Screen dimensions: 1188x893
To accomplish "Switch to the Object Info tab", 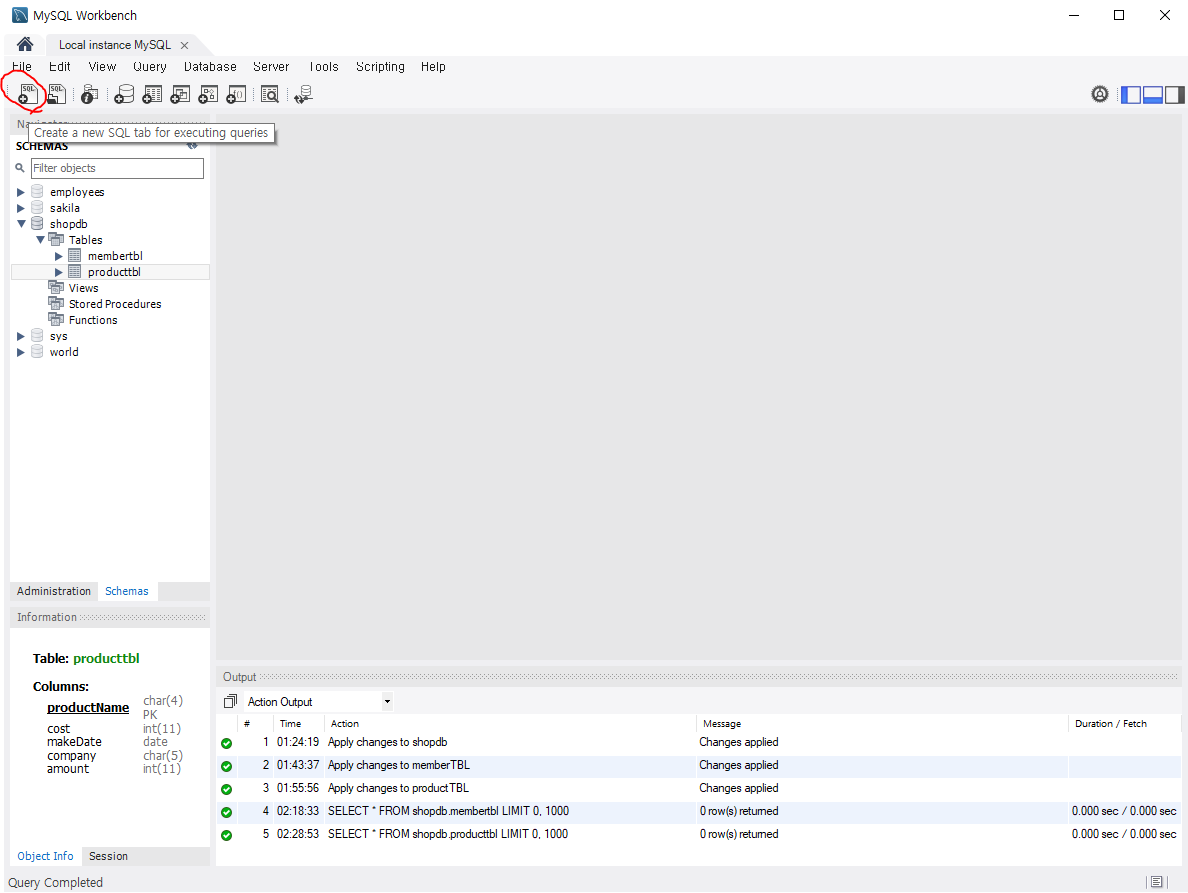I will point(45,856).
